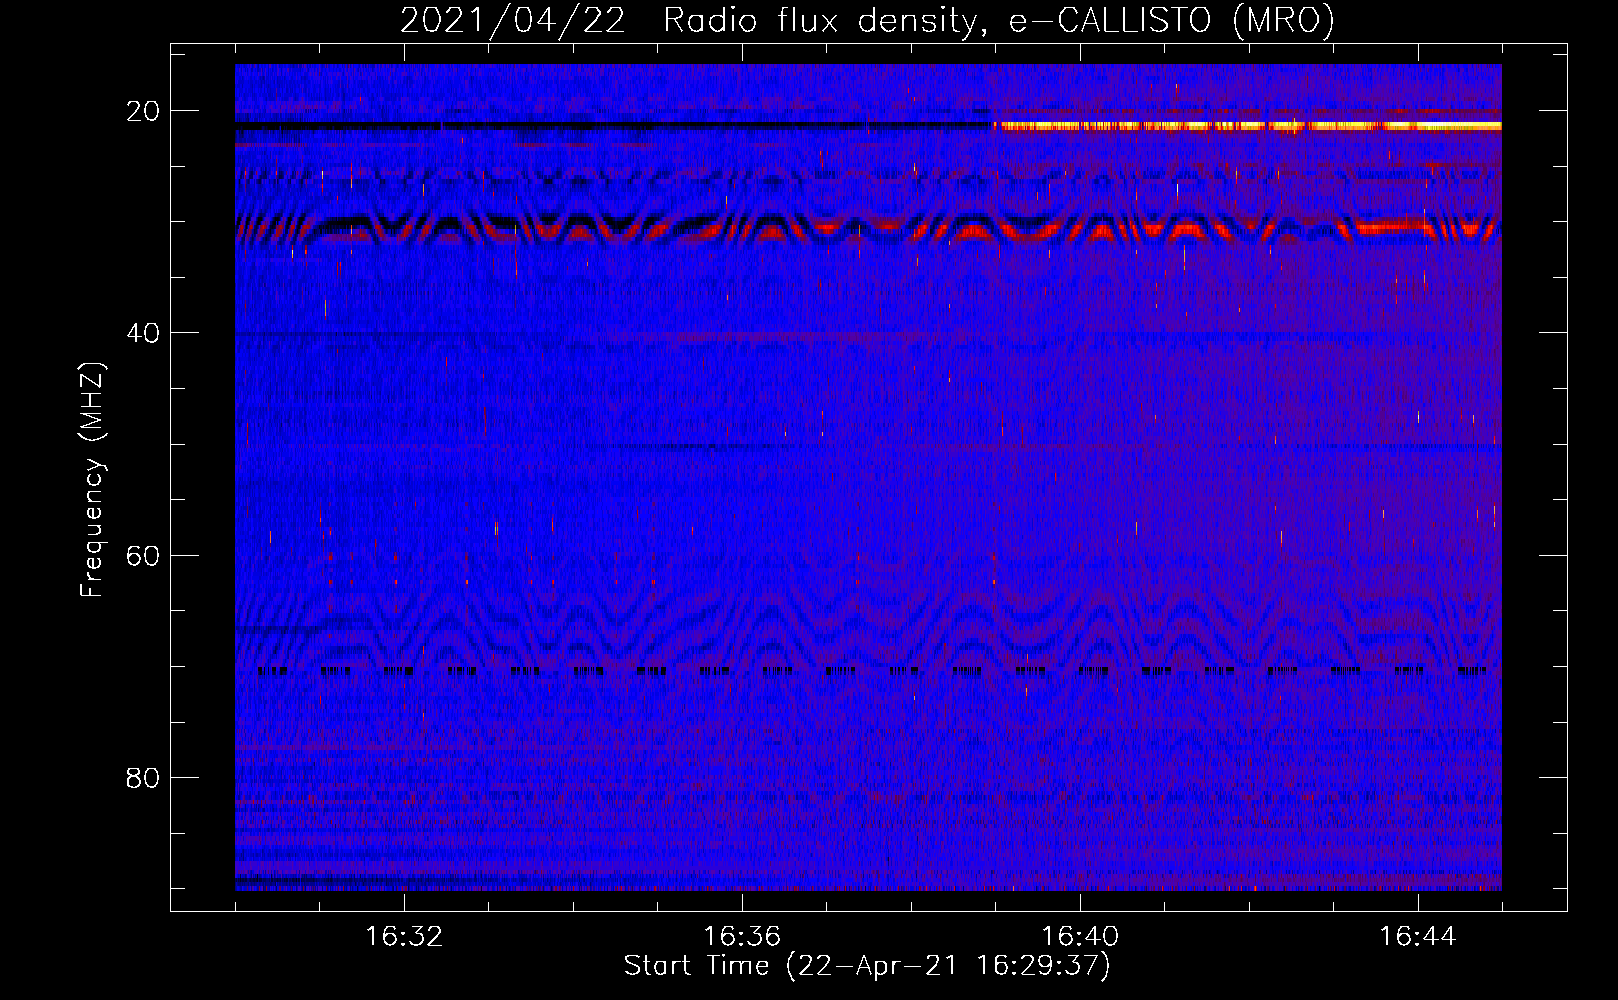Click the 'Frequency (MHZ)' axis label
Viewport: 1618px width, 1000px height.
92,480
